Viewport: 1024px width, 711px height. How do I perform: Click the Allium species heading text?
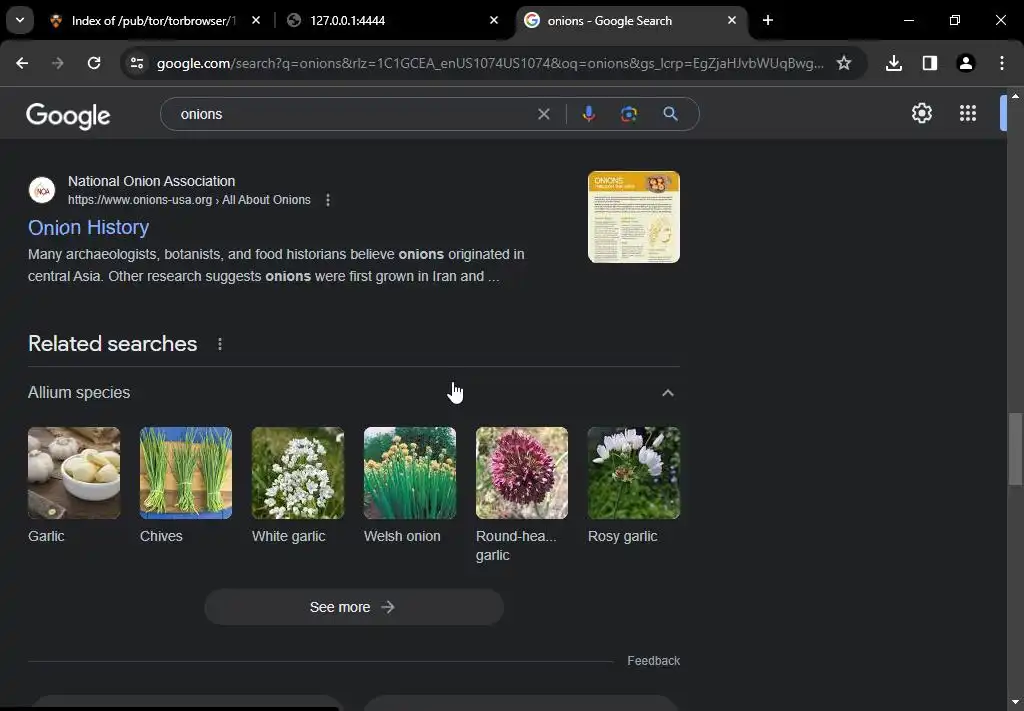[79, 392]
